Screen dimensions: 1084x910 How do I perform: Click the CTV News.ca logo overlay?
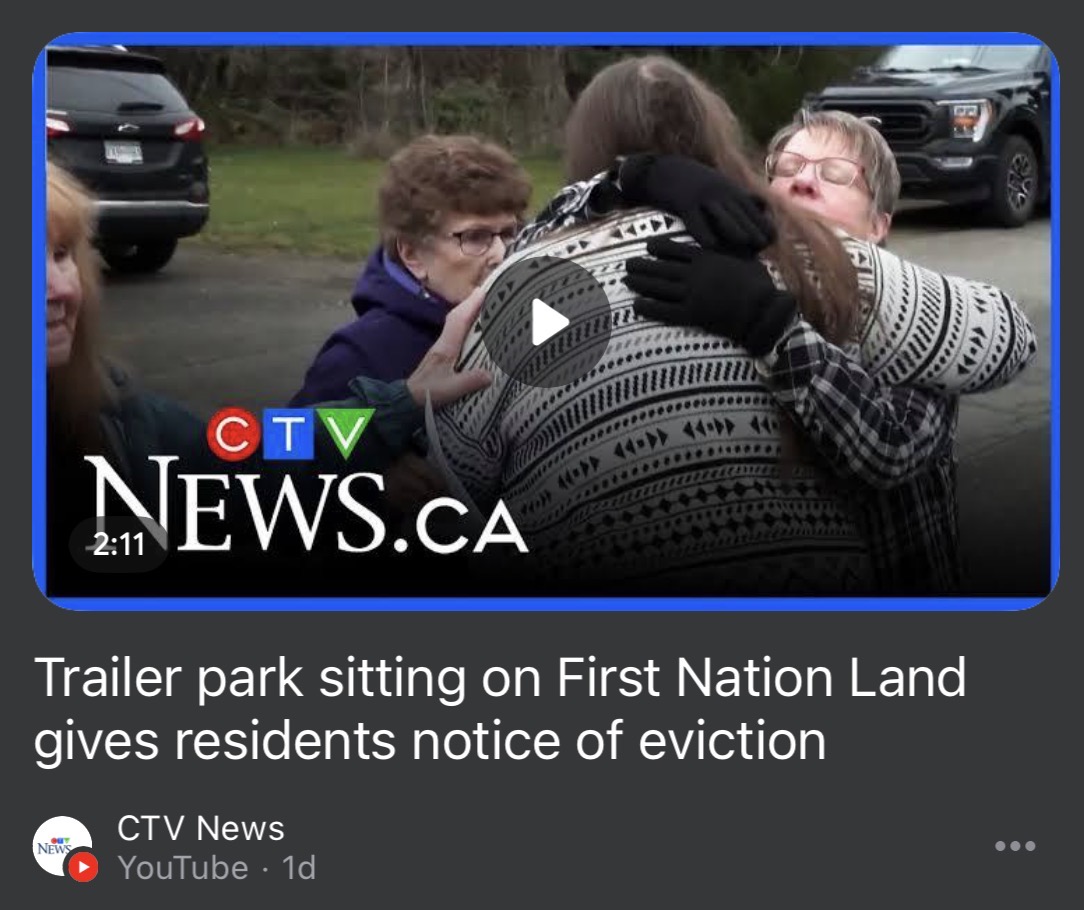click(x=304, y=481)
